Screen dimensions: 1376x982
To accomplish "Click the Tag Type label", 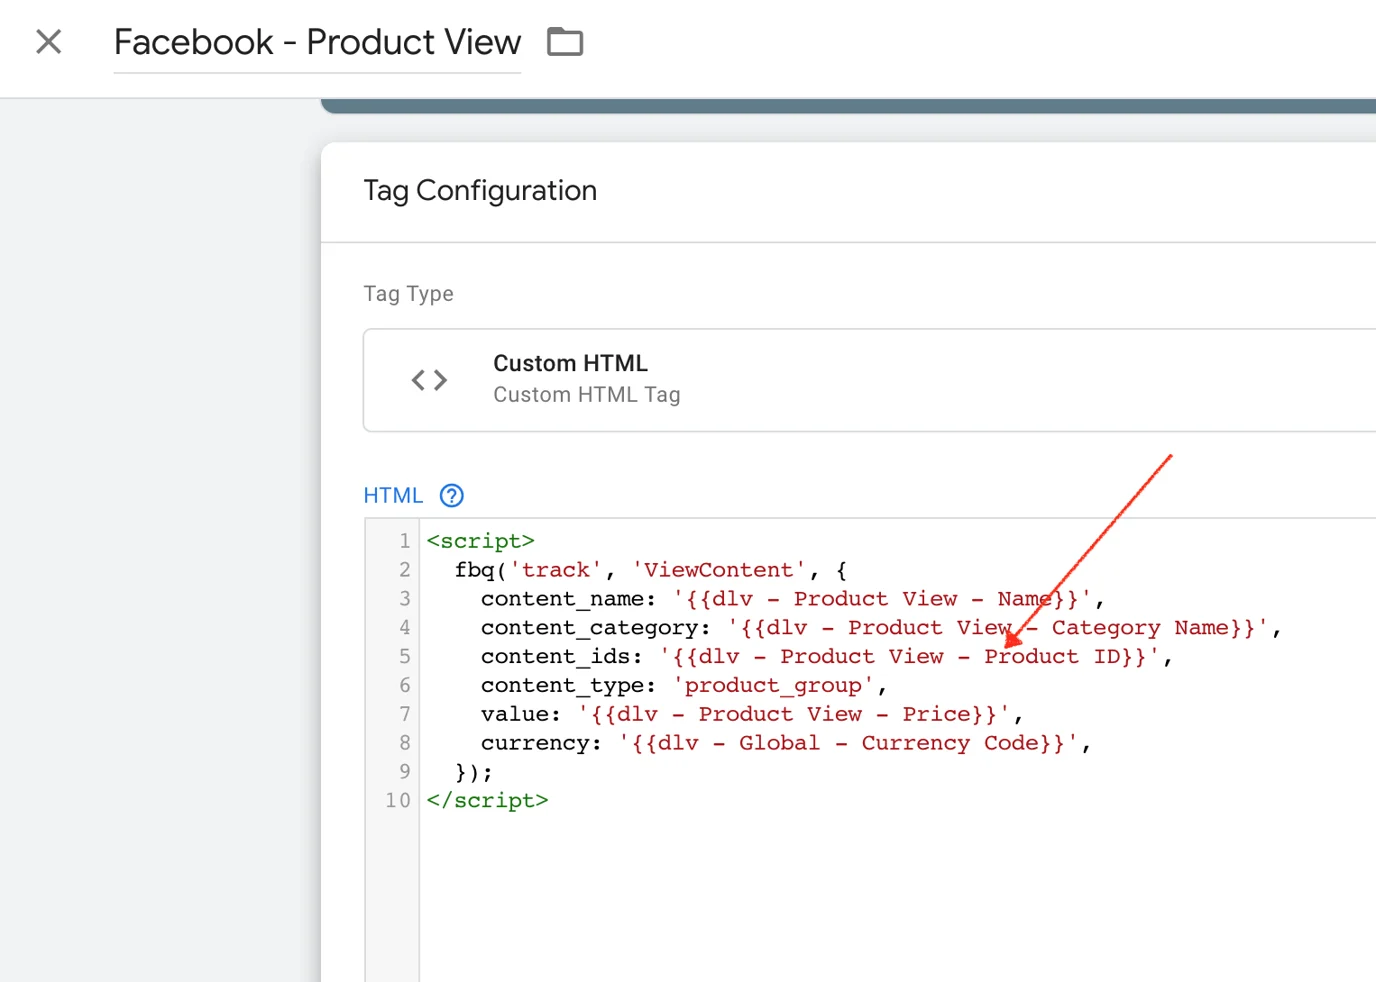I will tap(408, 293).
